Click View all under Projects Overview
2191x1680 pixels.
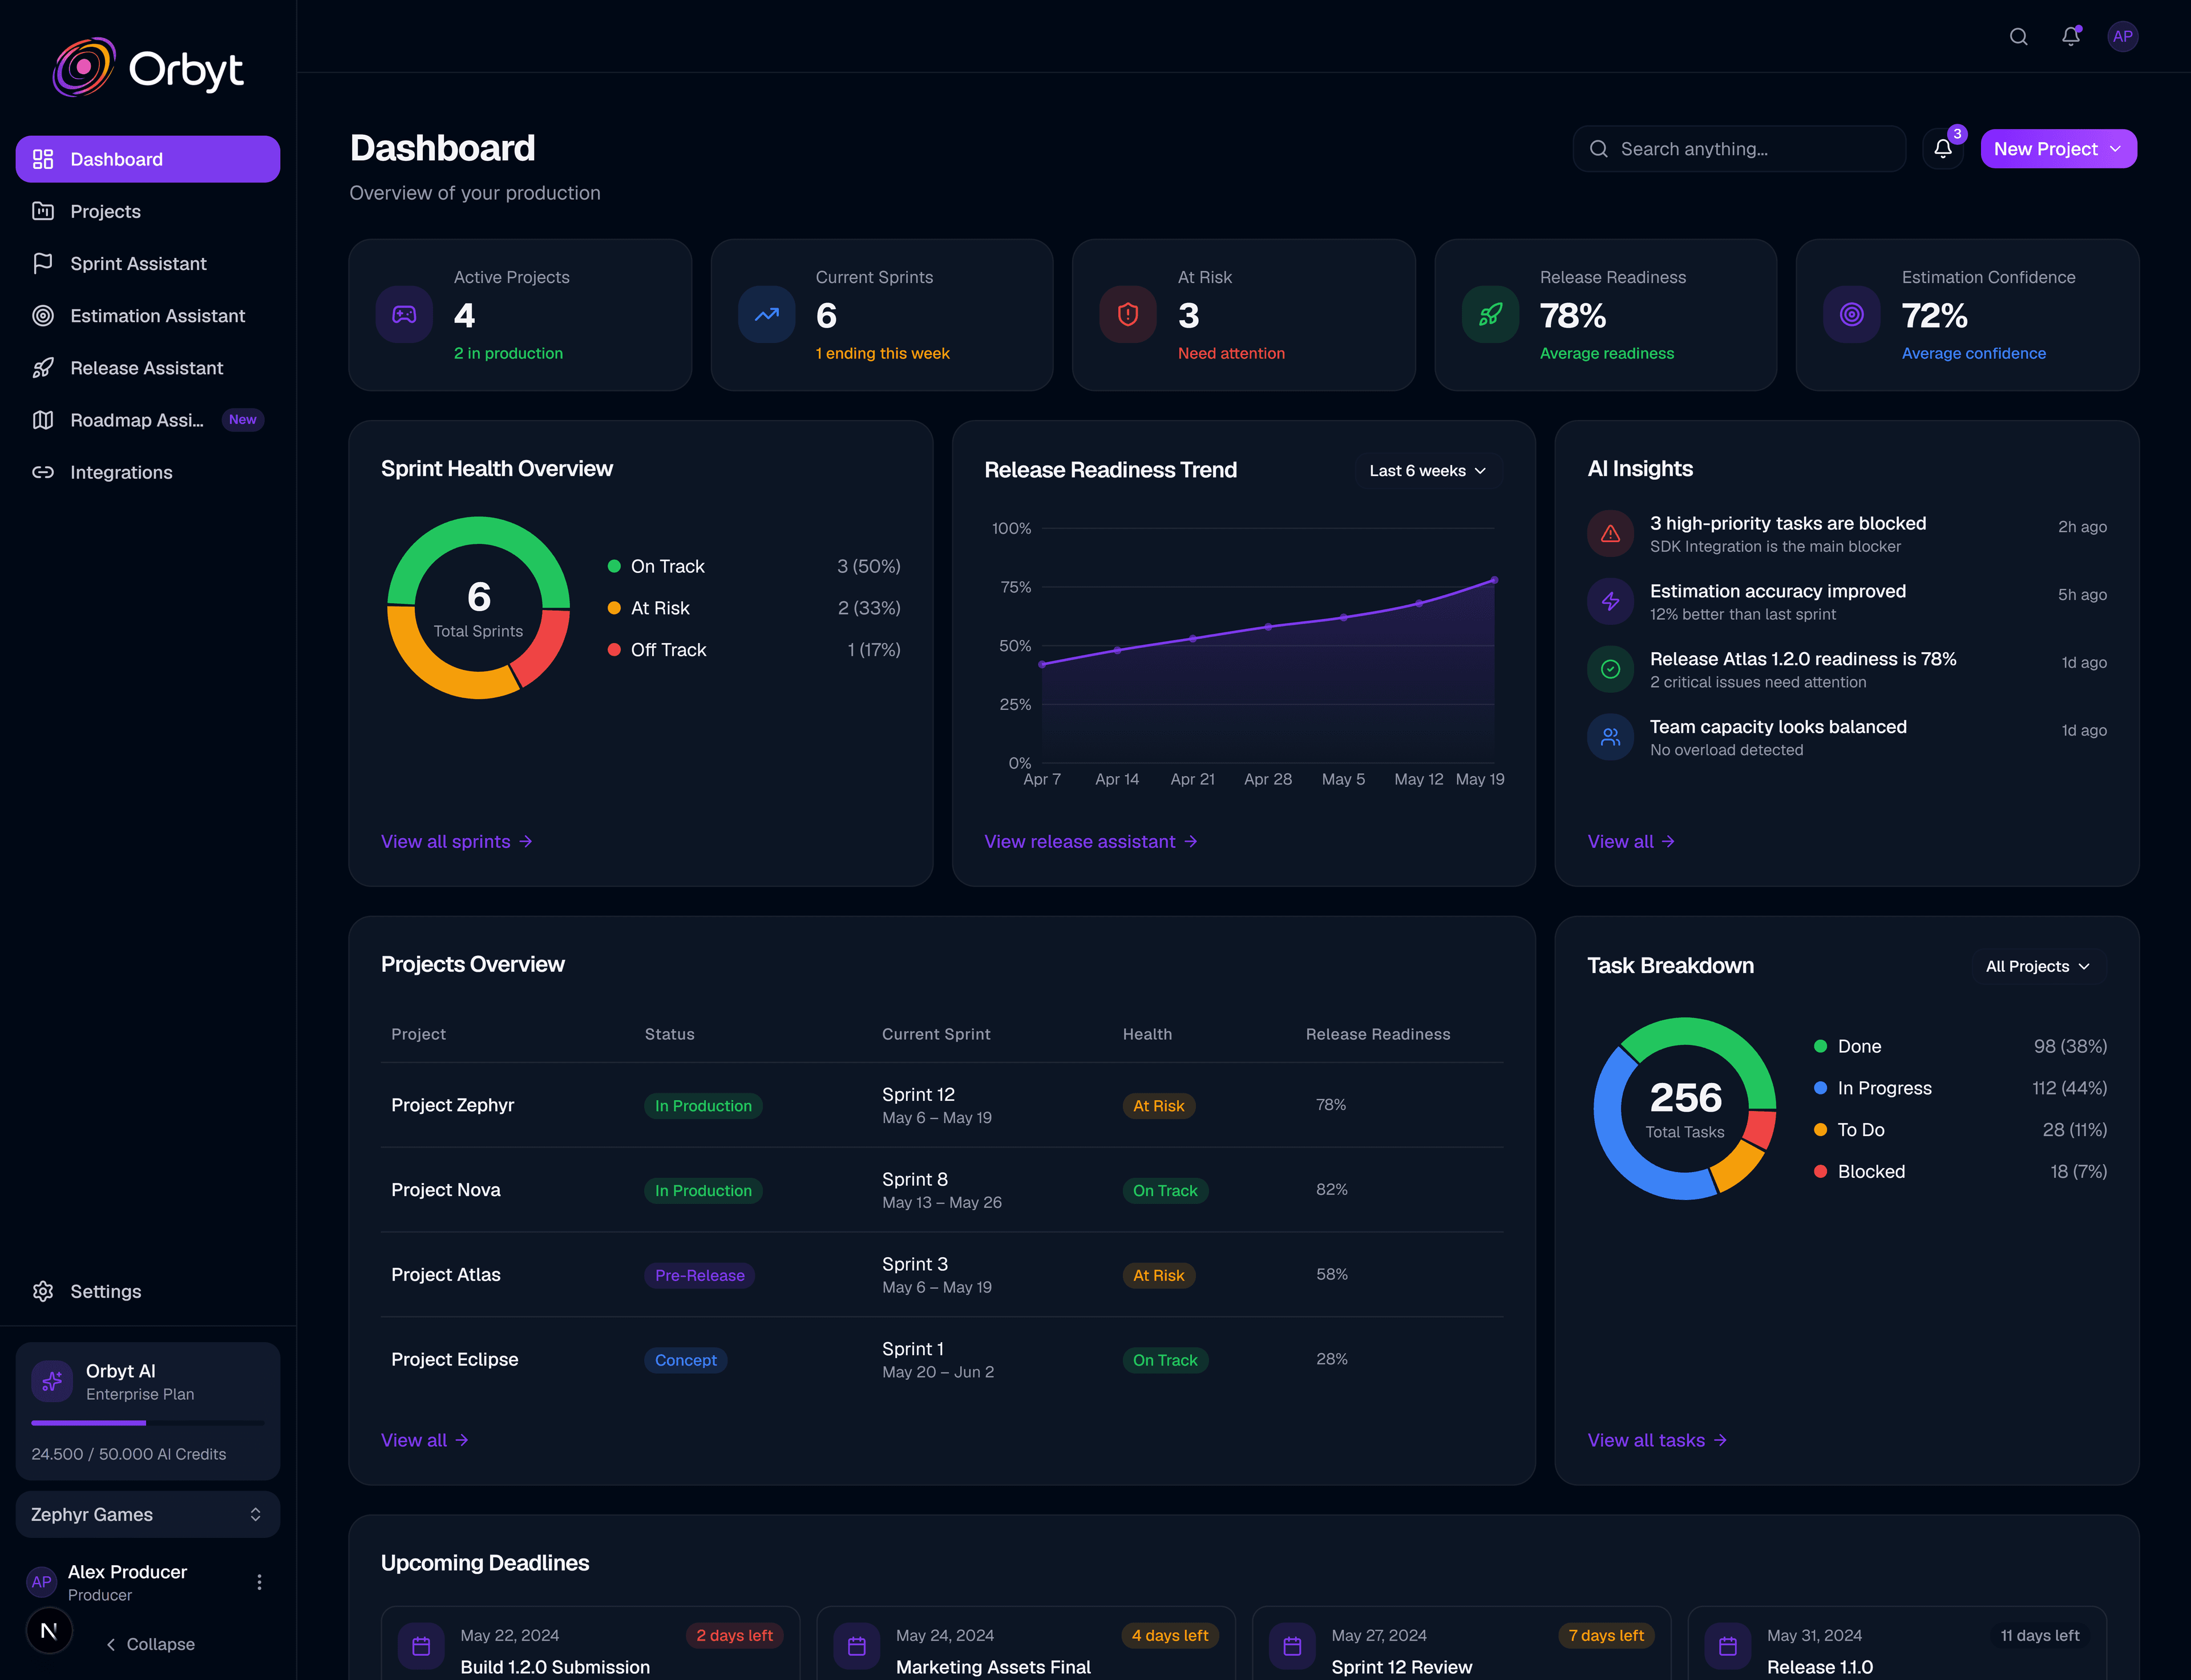pos(425,1440)
